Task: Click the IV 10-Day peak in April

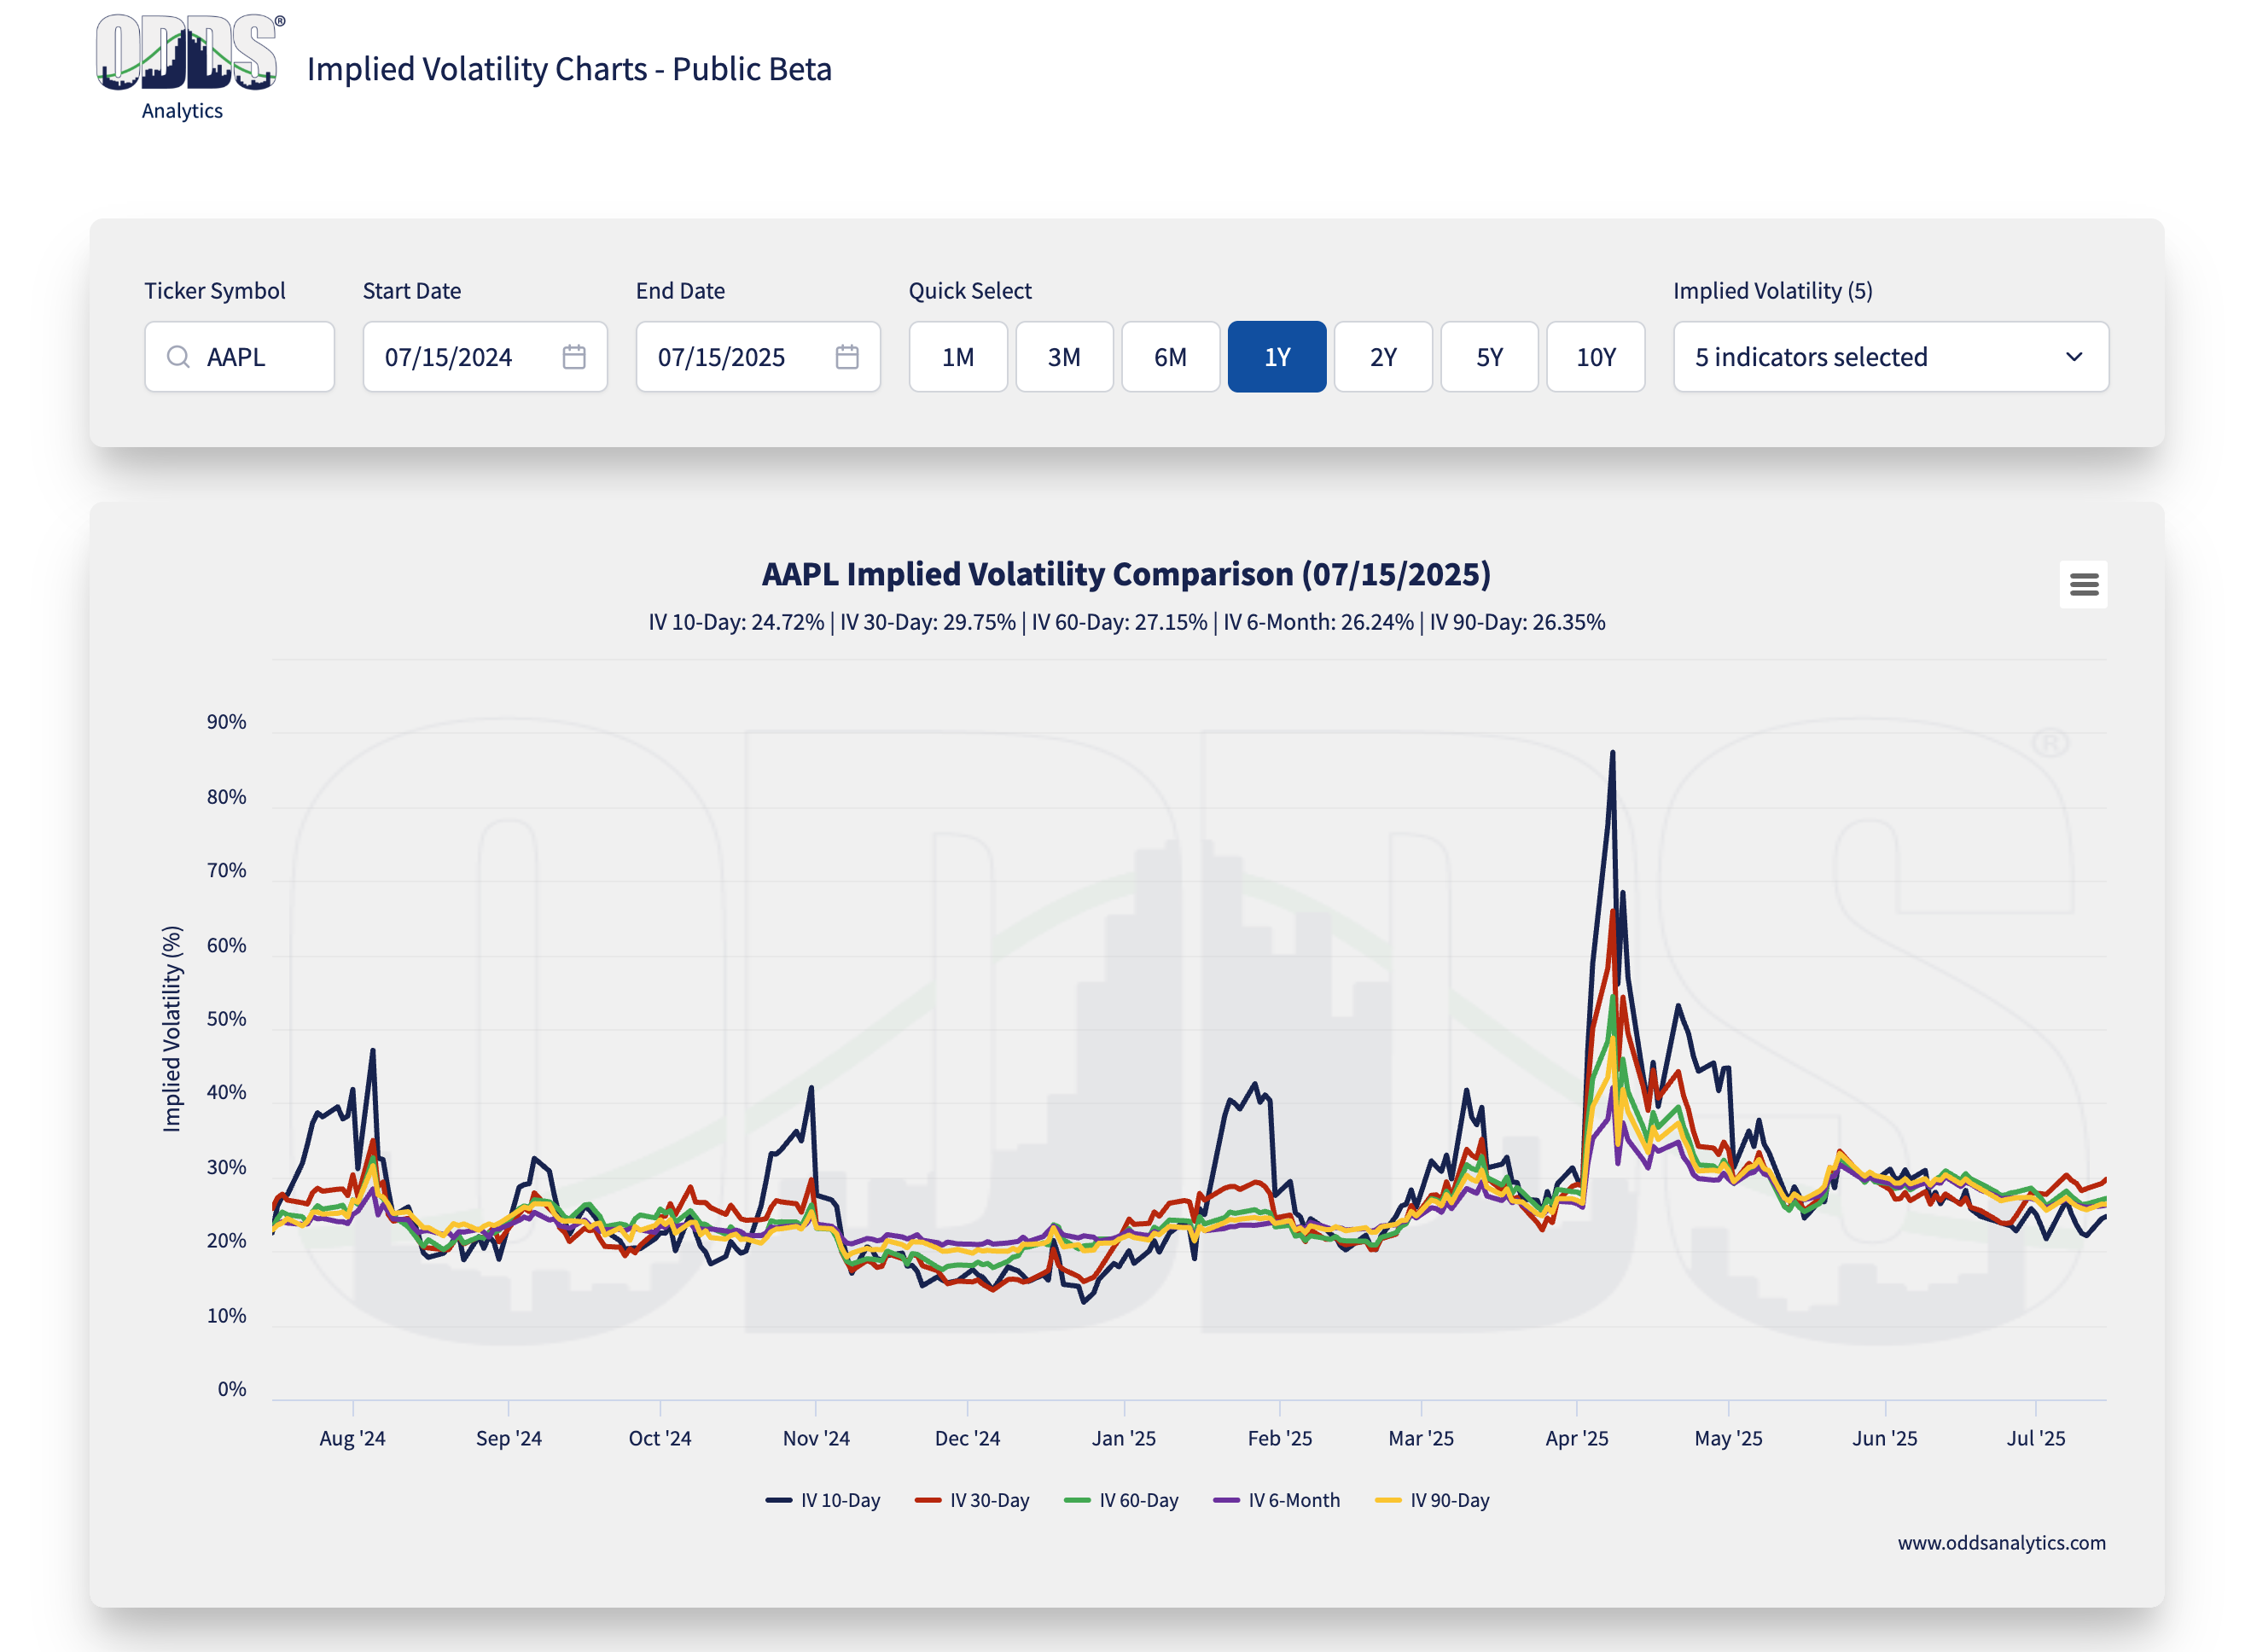Action: tap(1611, 753)
